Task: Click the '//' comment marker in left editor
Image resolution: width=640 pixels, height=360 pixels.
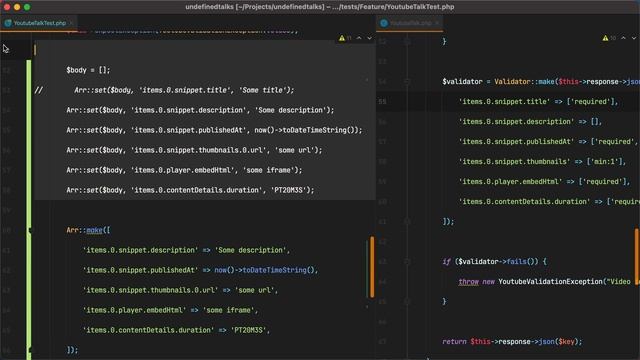Action: pos(38,90)
